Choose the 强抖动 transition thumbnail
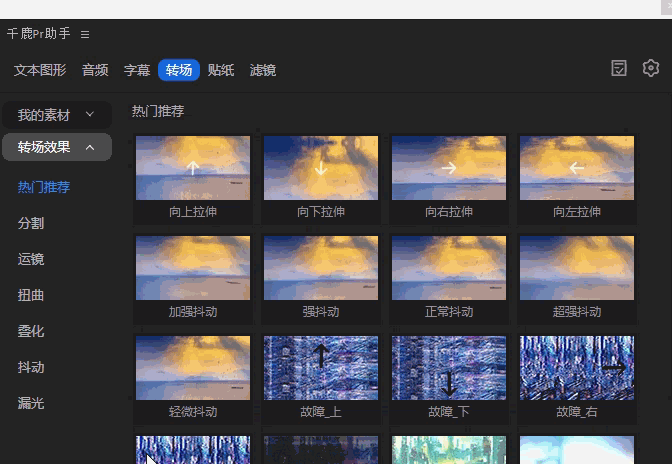The image size is (672, 464). (x=321, y=268)
